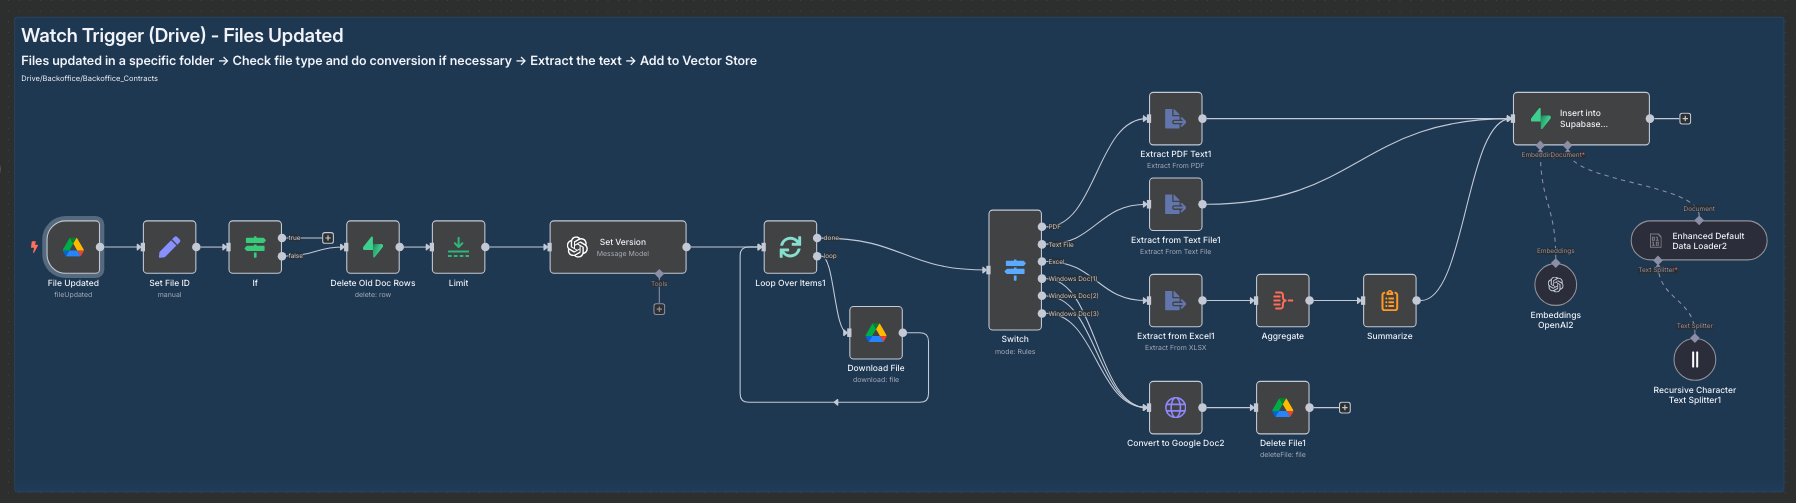Open the Extract from Excel1 node
Viewport: 1796px width, 503px height.
point(1176,300)
